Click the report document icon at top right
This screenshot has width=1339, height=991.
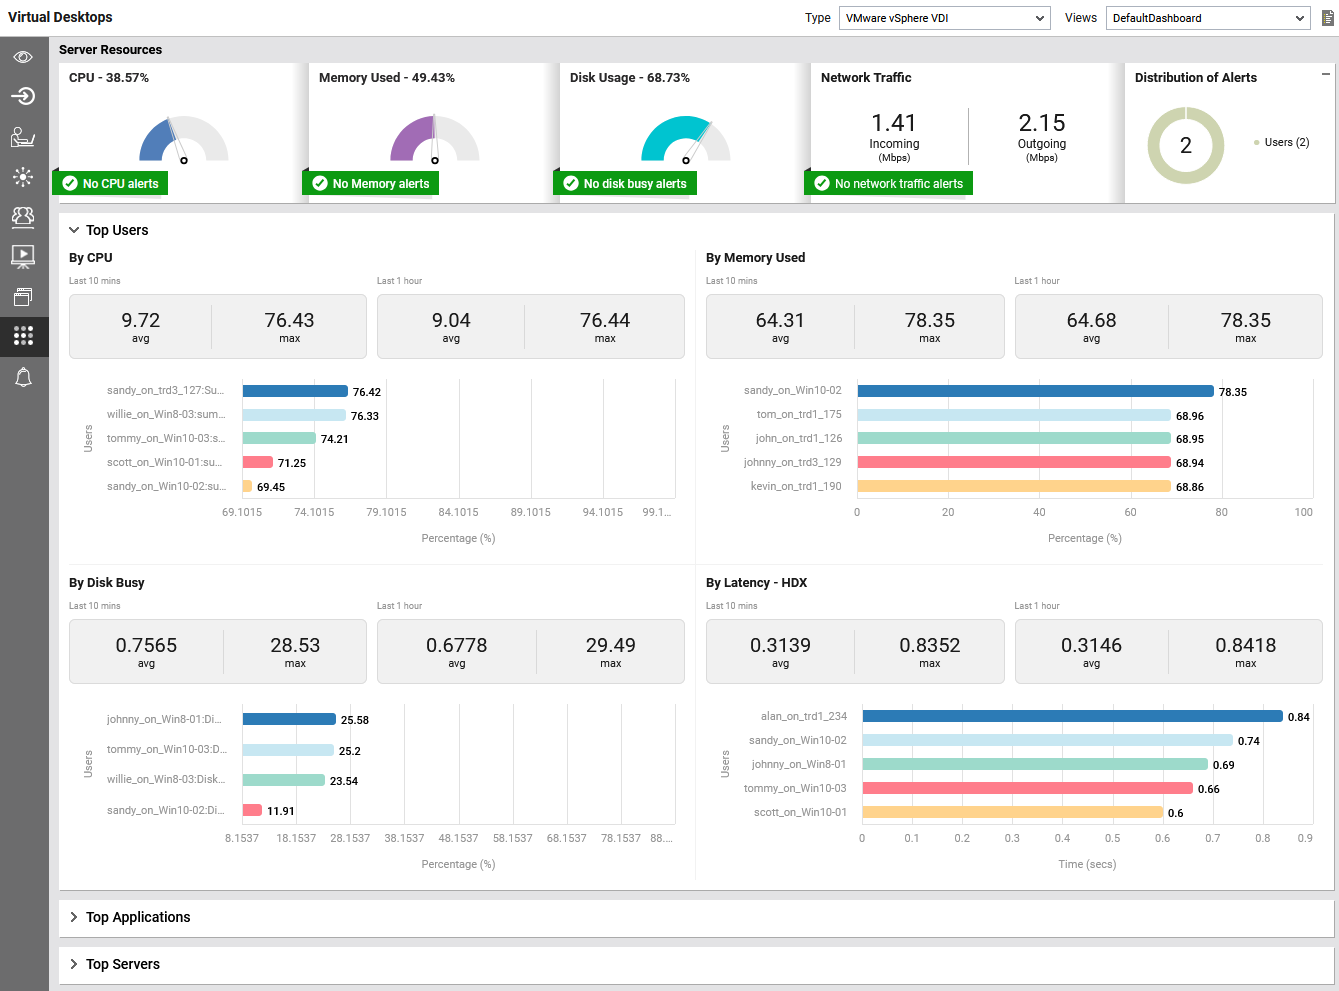[1327, 18]
